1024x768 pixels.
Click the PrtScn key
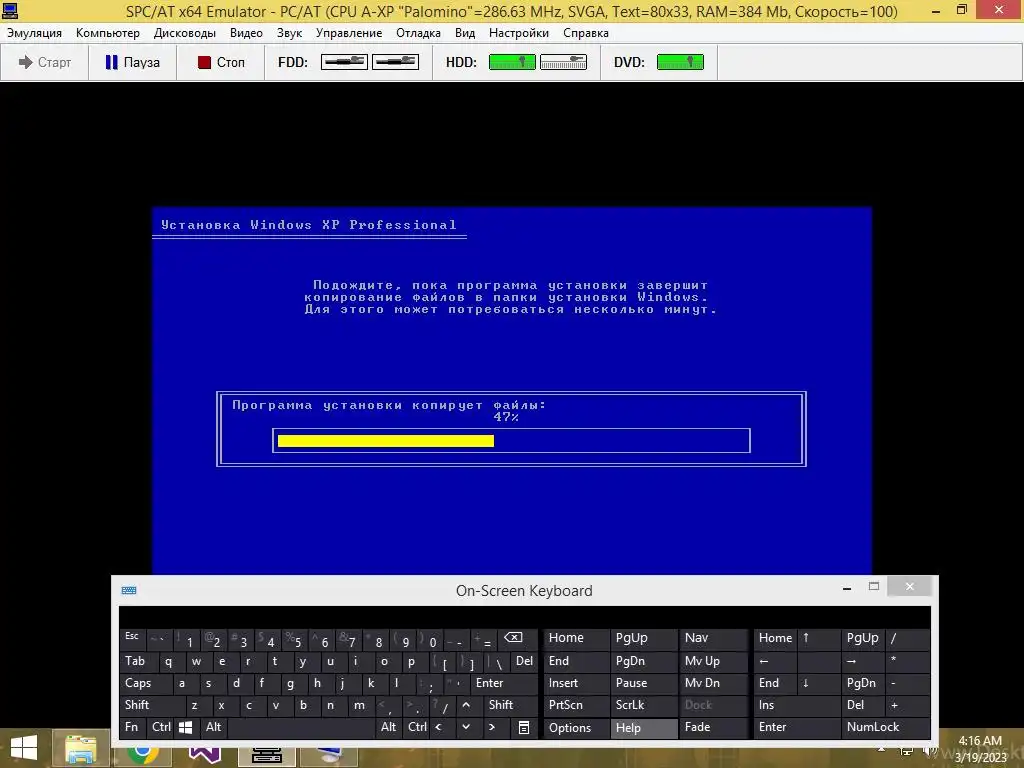click(x=577, y=705)
